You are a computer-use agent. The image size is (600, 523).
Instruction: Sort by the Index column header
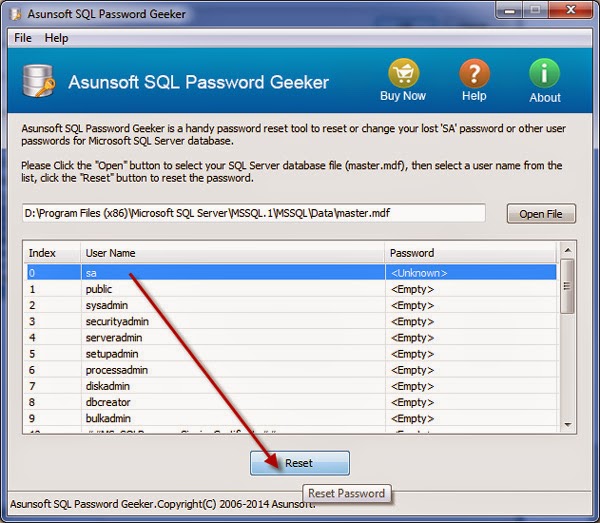tap(53, 253)
